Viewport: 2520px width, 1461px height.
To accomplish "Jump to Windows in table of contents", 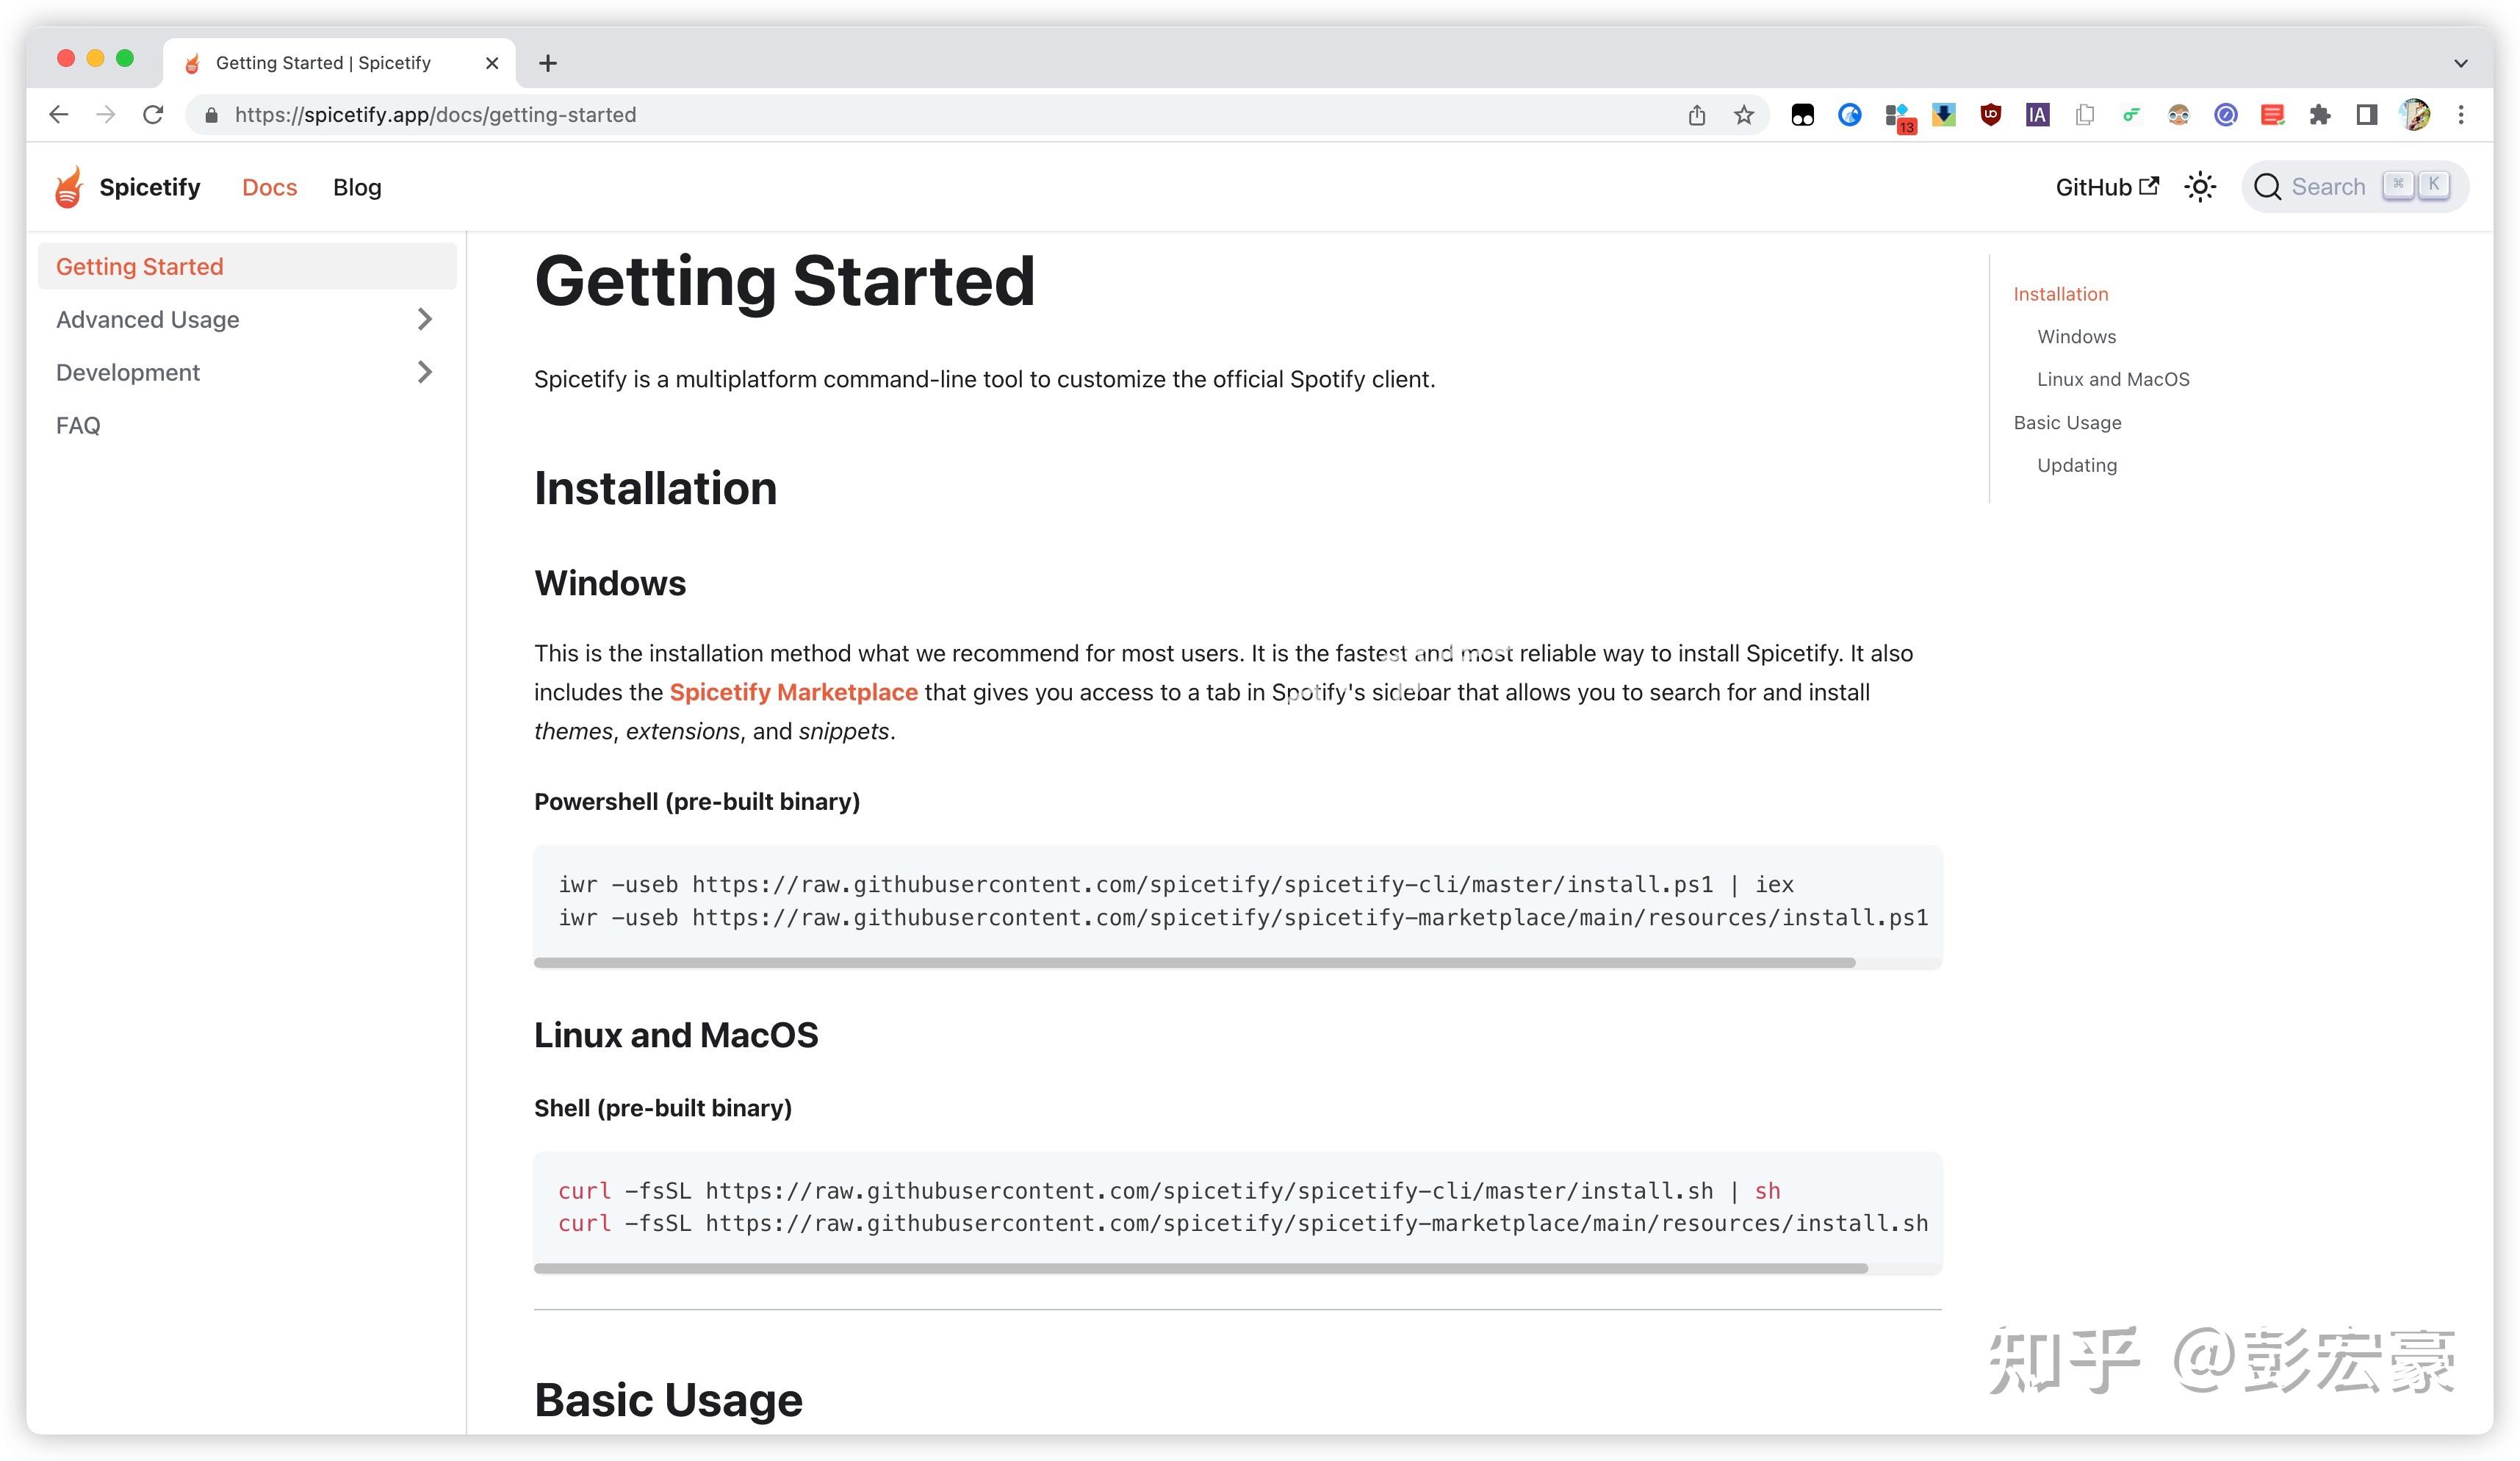I will pyautogui.click(x=2076, y=337).
